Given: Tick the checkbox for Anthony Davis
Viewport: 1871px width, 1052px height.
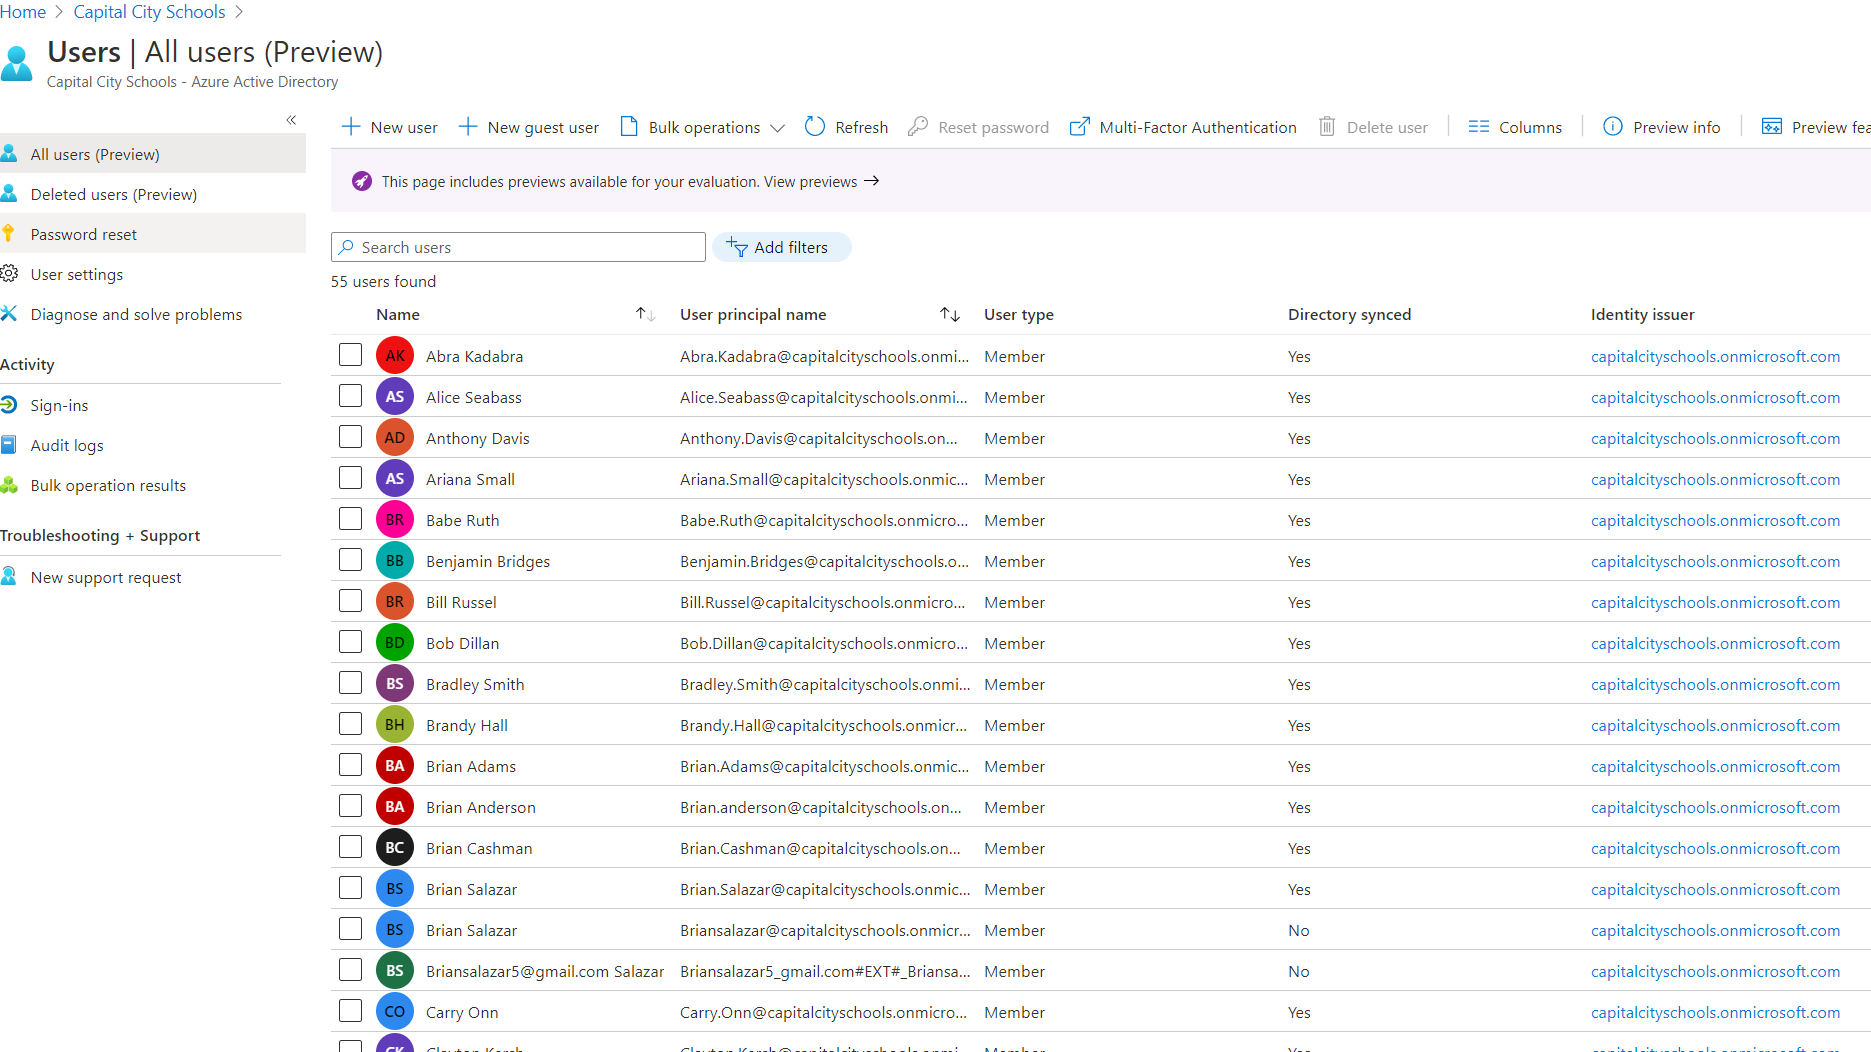Looking at the screenshot, I should (350, 437).
